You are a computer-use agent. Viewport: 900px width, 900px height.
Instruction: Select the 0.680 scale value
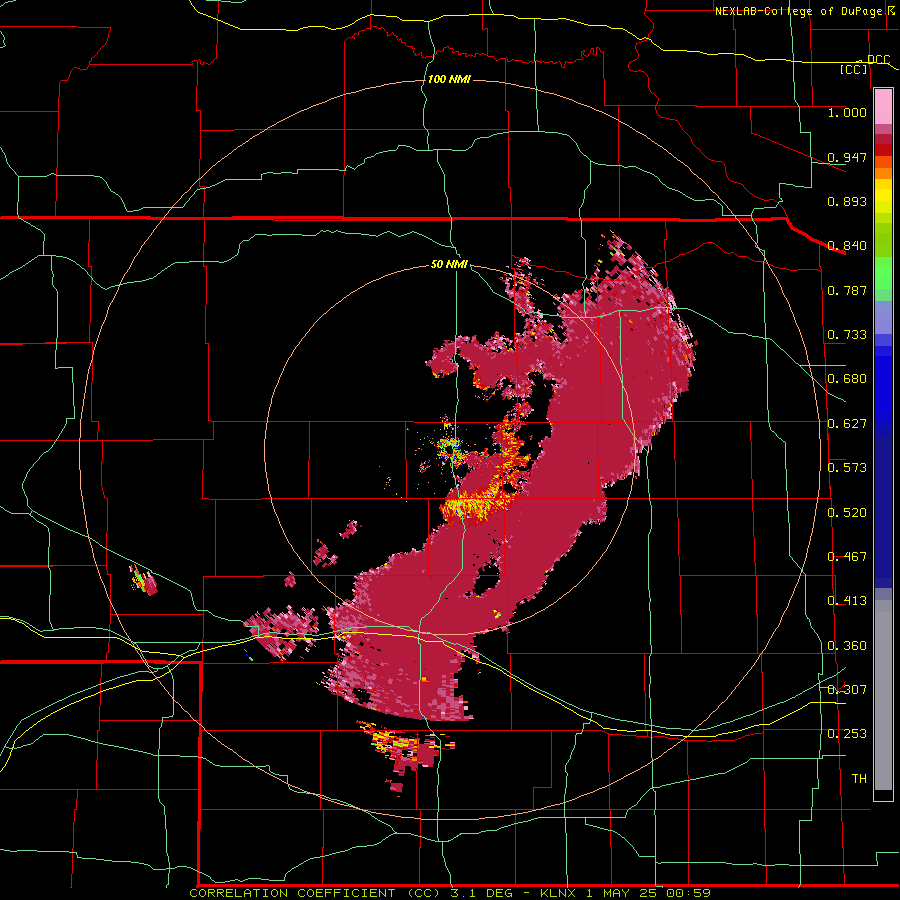point(847,379)
